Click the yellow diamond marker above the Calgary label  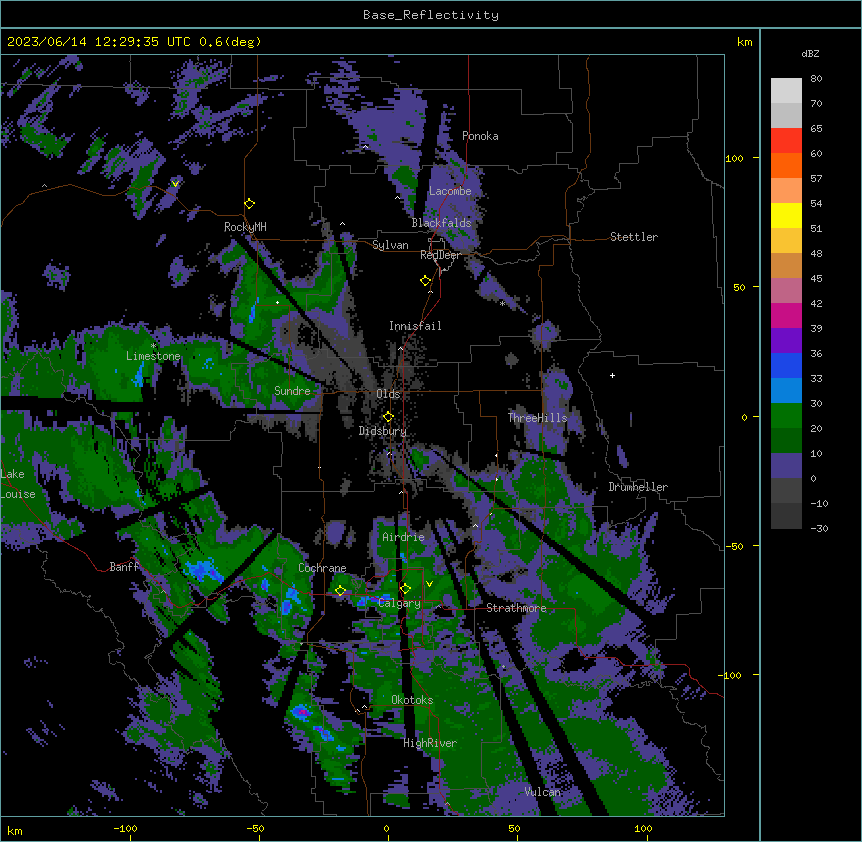coord(405,589)
